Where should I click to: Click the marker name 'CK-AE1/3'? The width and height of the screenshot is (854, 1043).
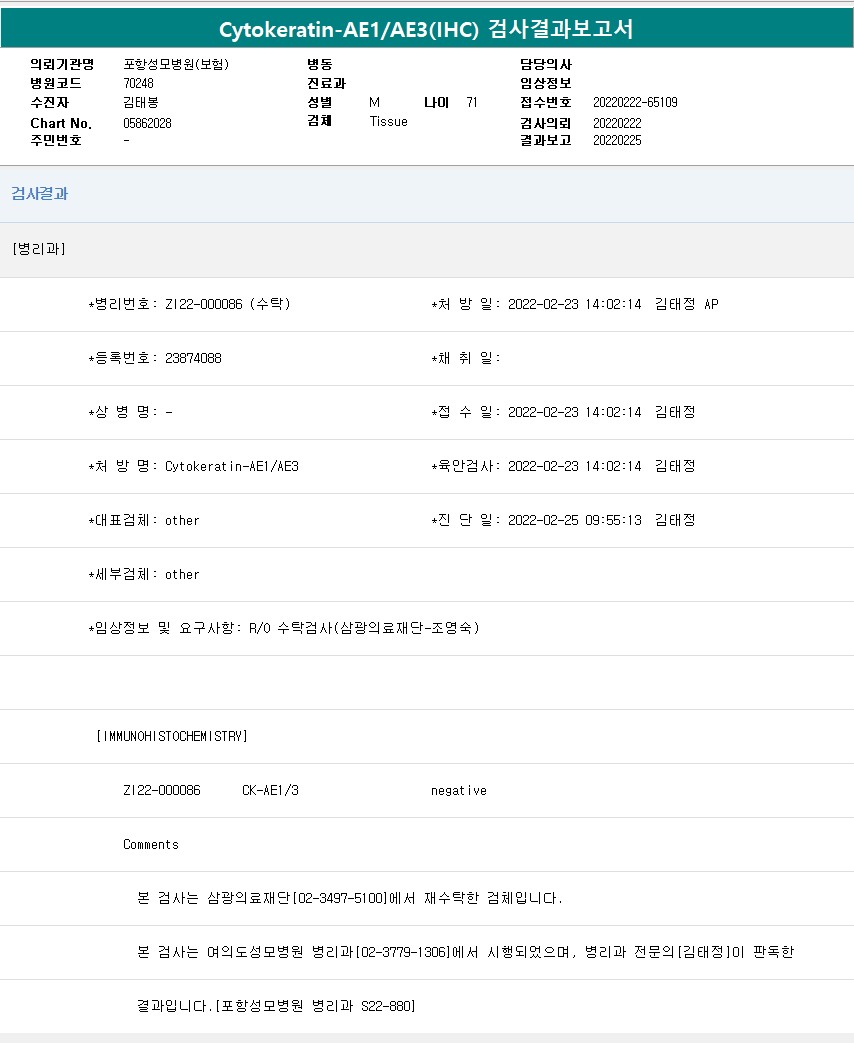click(x=270, y=790)
